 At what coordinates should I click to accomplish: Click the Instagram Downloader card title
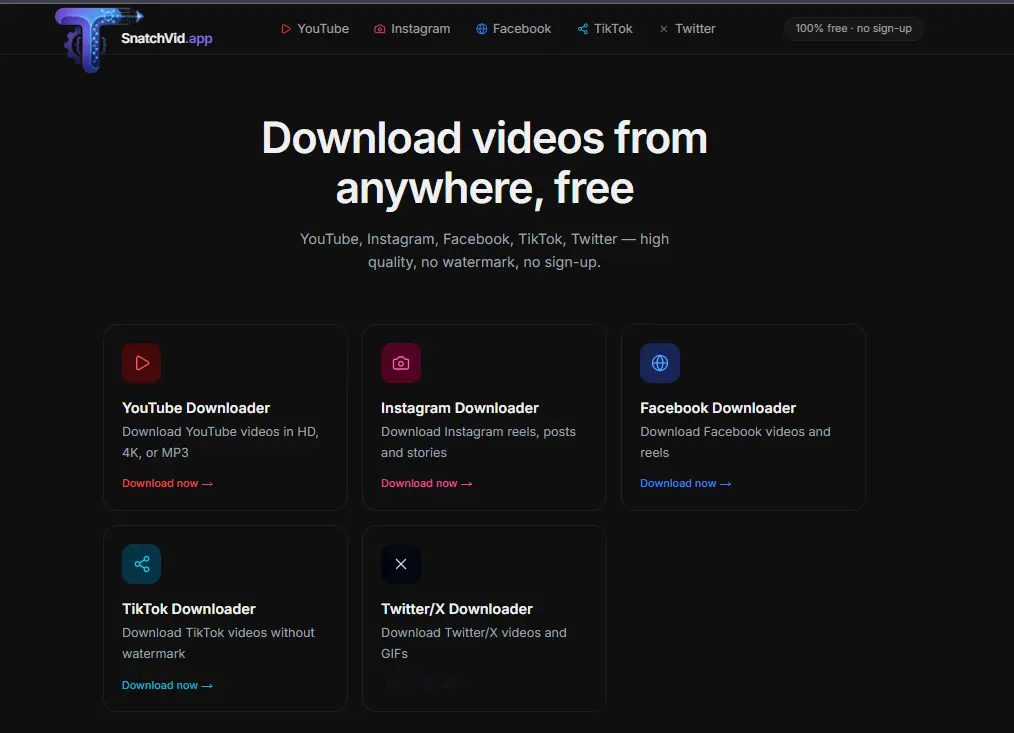point(460,408)
